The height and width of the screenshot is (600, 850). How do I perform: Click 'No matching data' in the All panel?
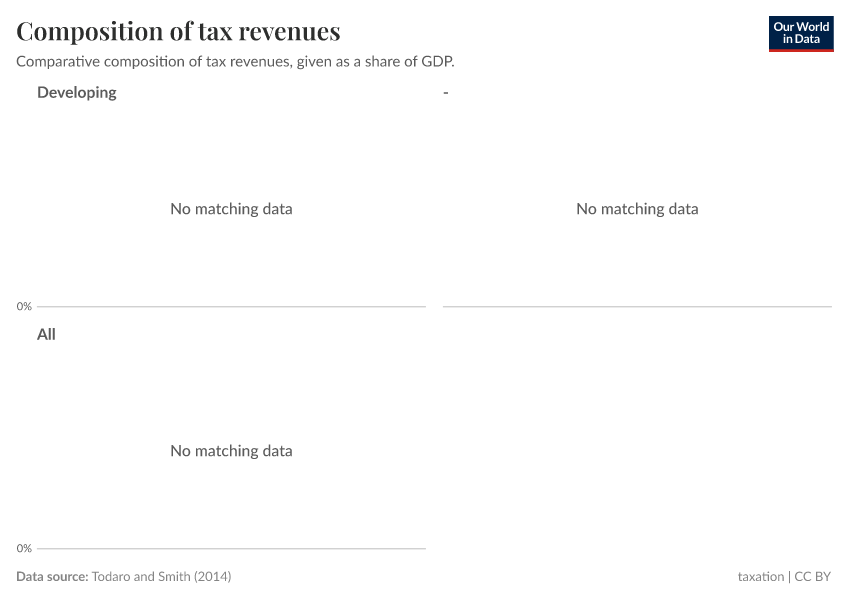tap(231, 451)
